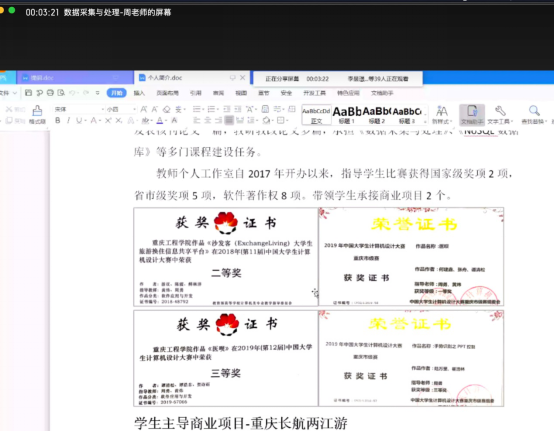The image size is (554, 432).
Task: Click the 二等奖 award certificate image
Action: point(226,257)
